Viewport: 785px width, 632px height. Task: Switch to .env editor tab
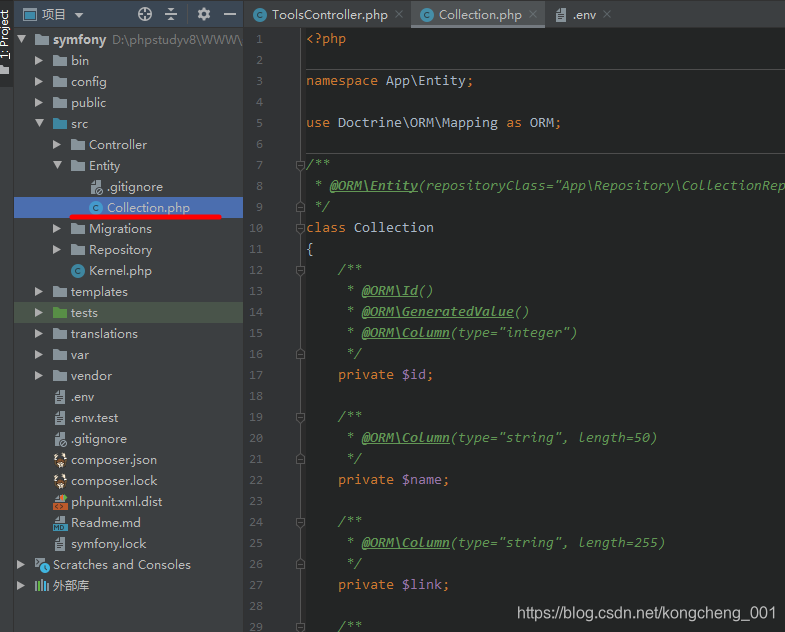pyautogui.click(x=584, y=15)
